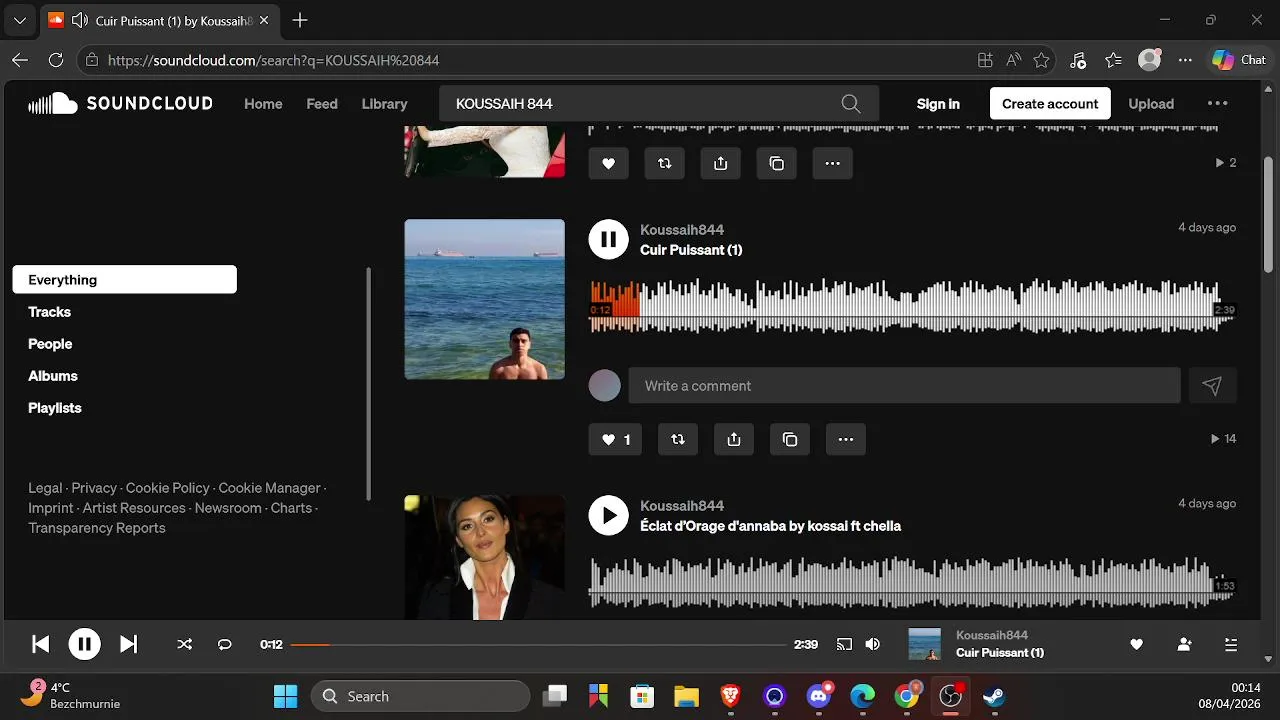Toggle shuffle in player bar
1280x720 pixels.
(184, 645)
